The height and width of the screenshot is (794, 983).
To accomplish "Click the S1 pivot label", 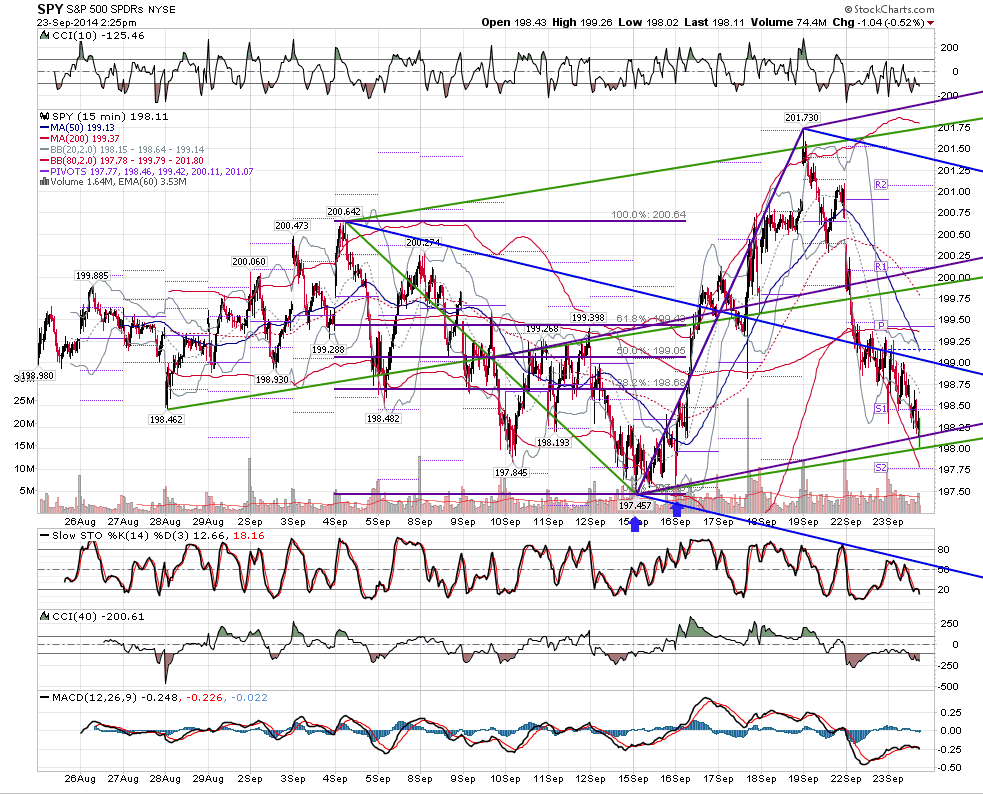I will click(x=881, y=409).
